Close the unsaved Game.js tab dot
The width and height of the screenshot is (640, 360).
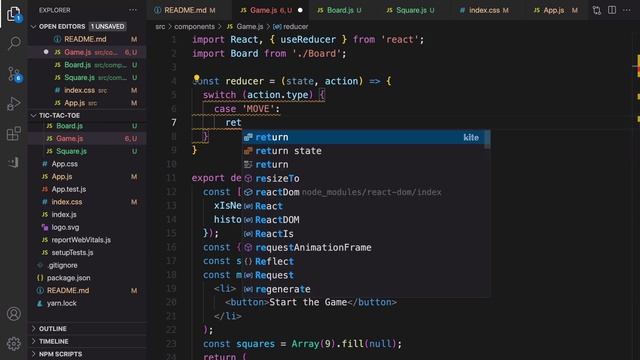(x=300, y=10)
